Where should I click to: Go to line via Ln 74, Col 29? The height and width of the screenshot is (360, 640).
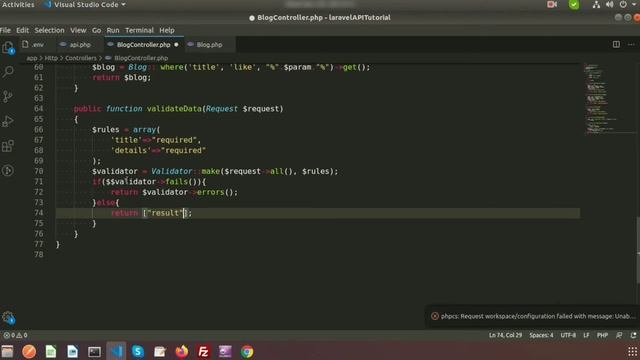(505, 335)
